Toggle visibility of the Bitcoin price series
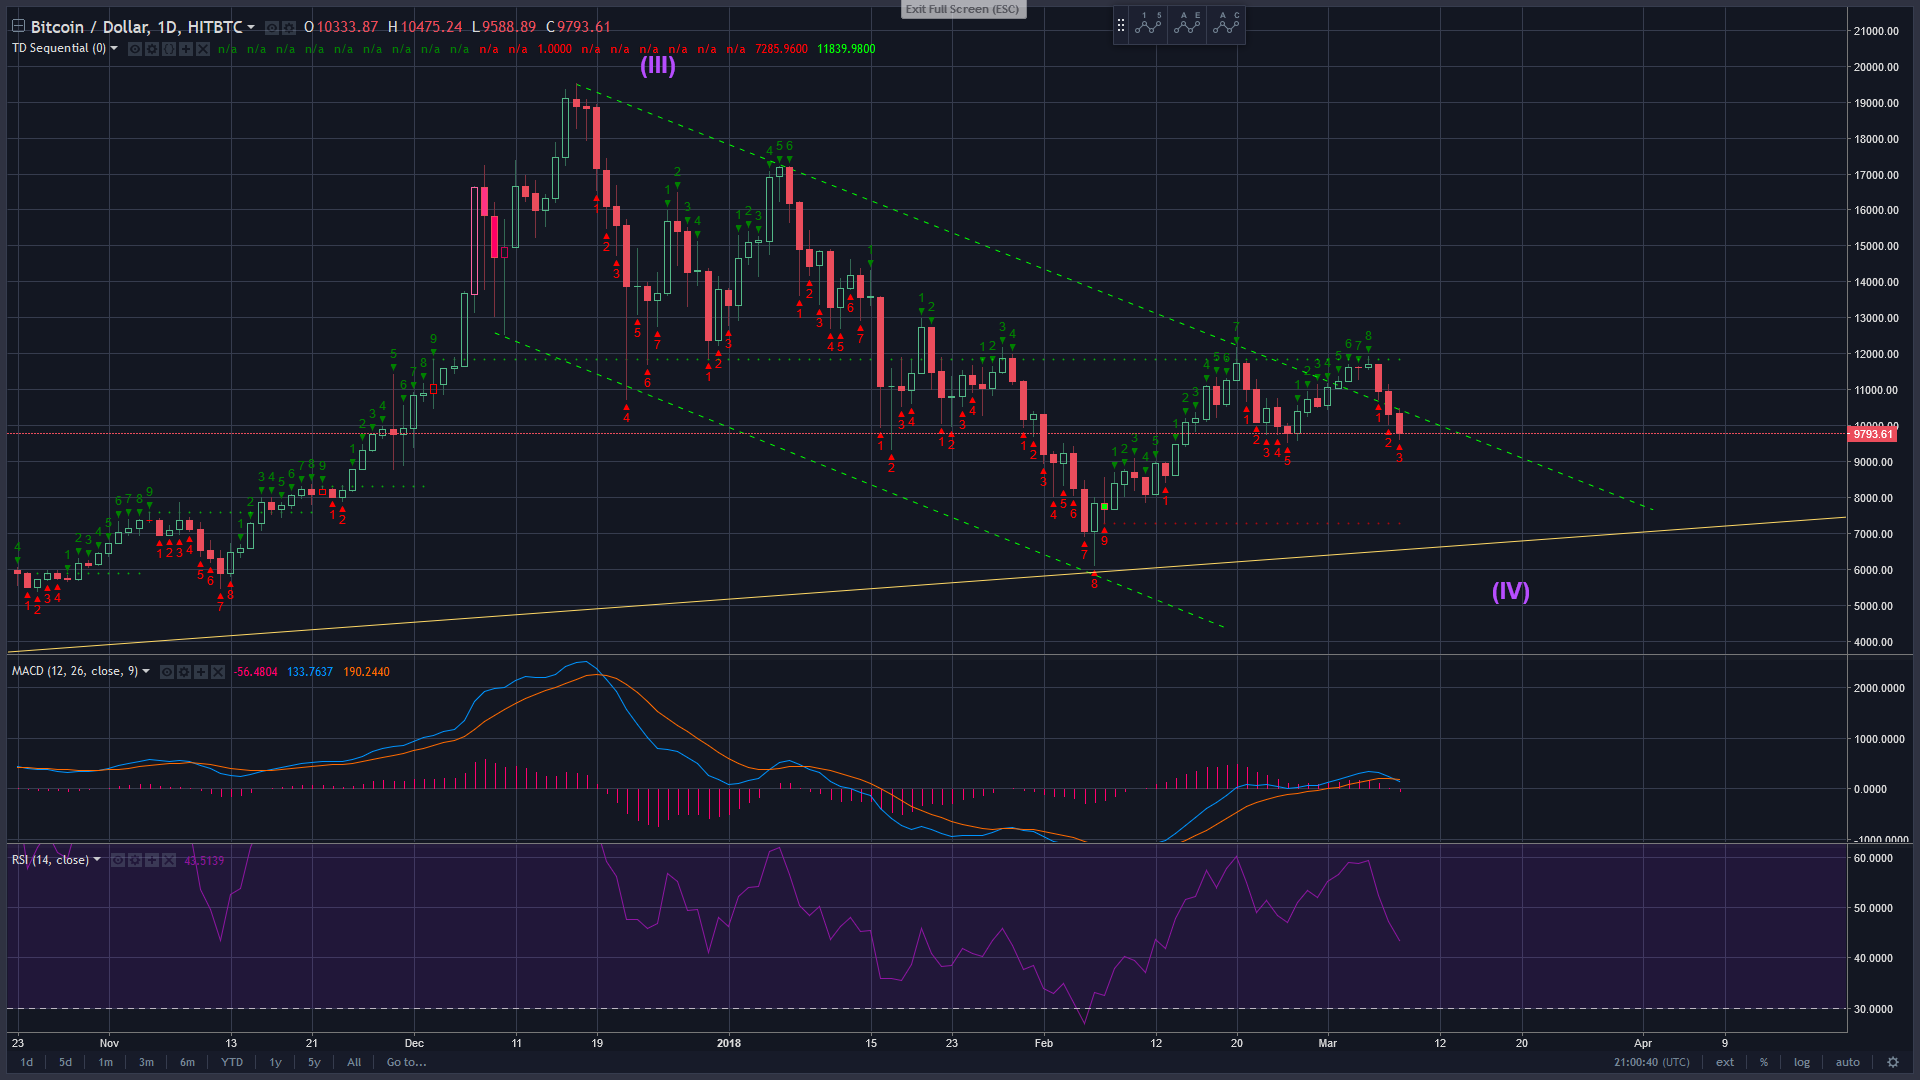Viewport: 1920px width, 1080px height. tap(271, 28)
